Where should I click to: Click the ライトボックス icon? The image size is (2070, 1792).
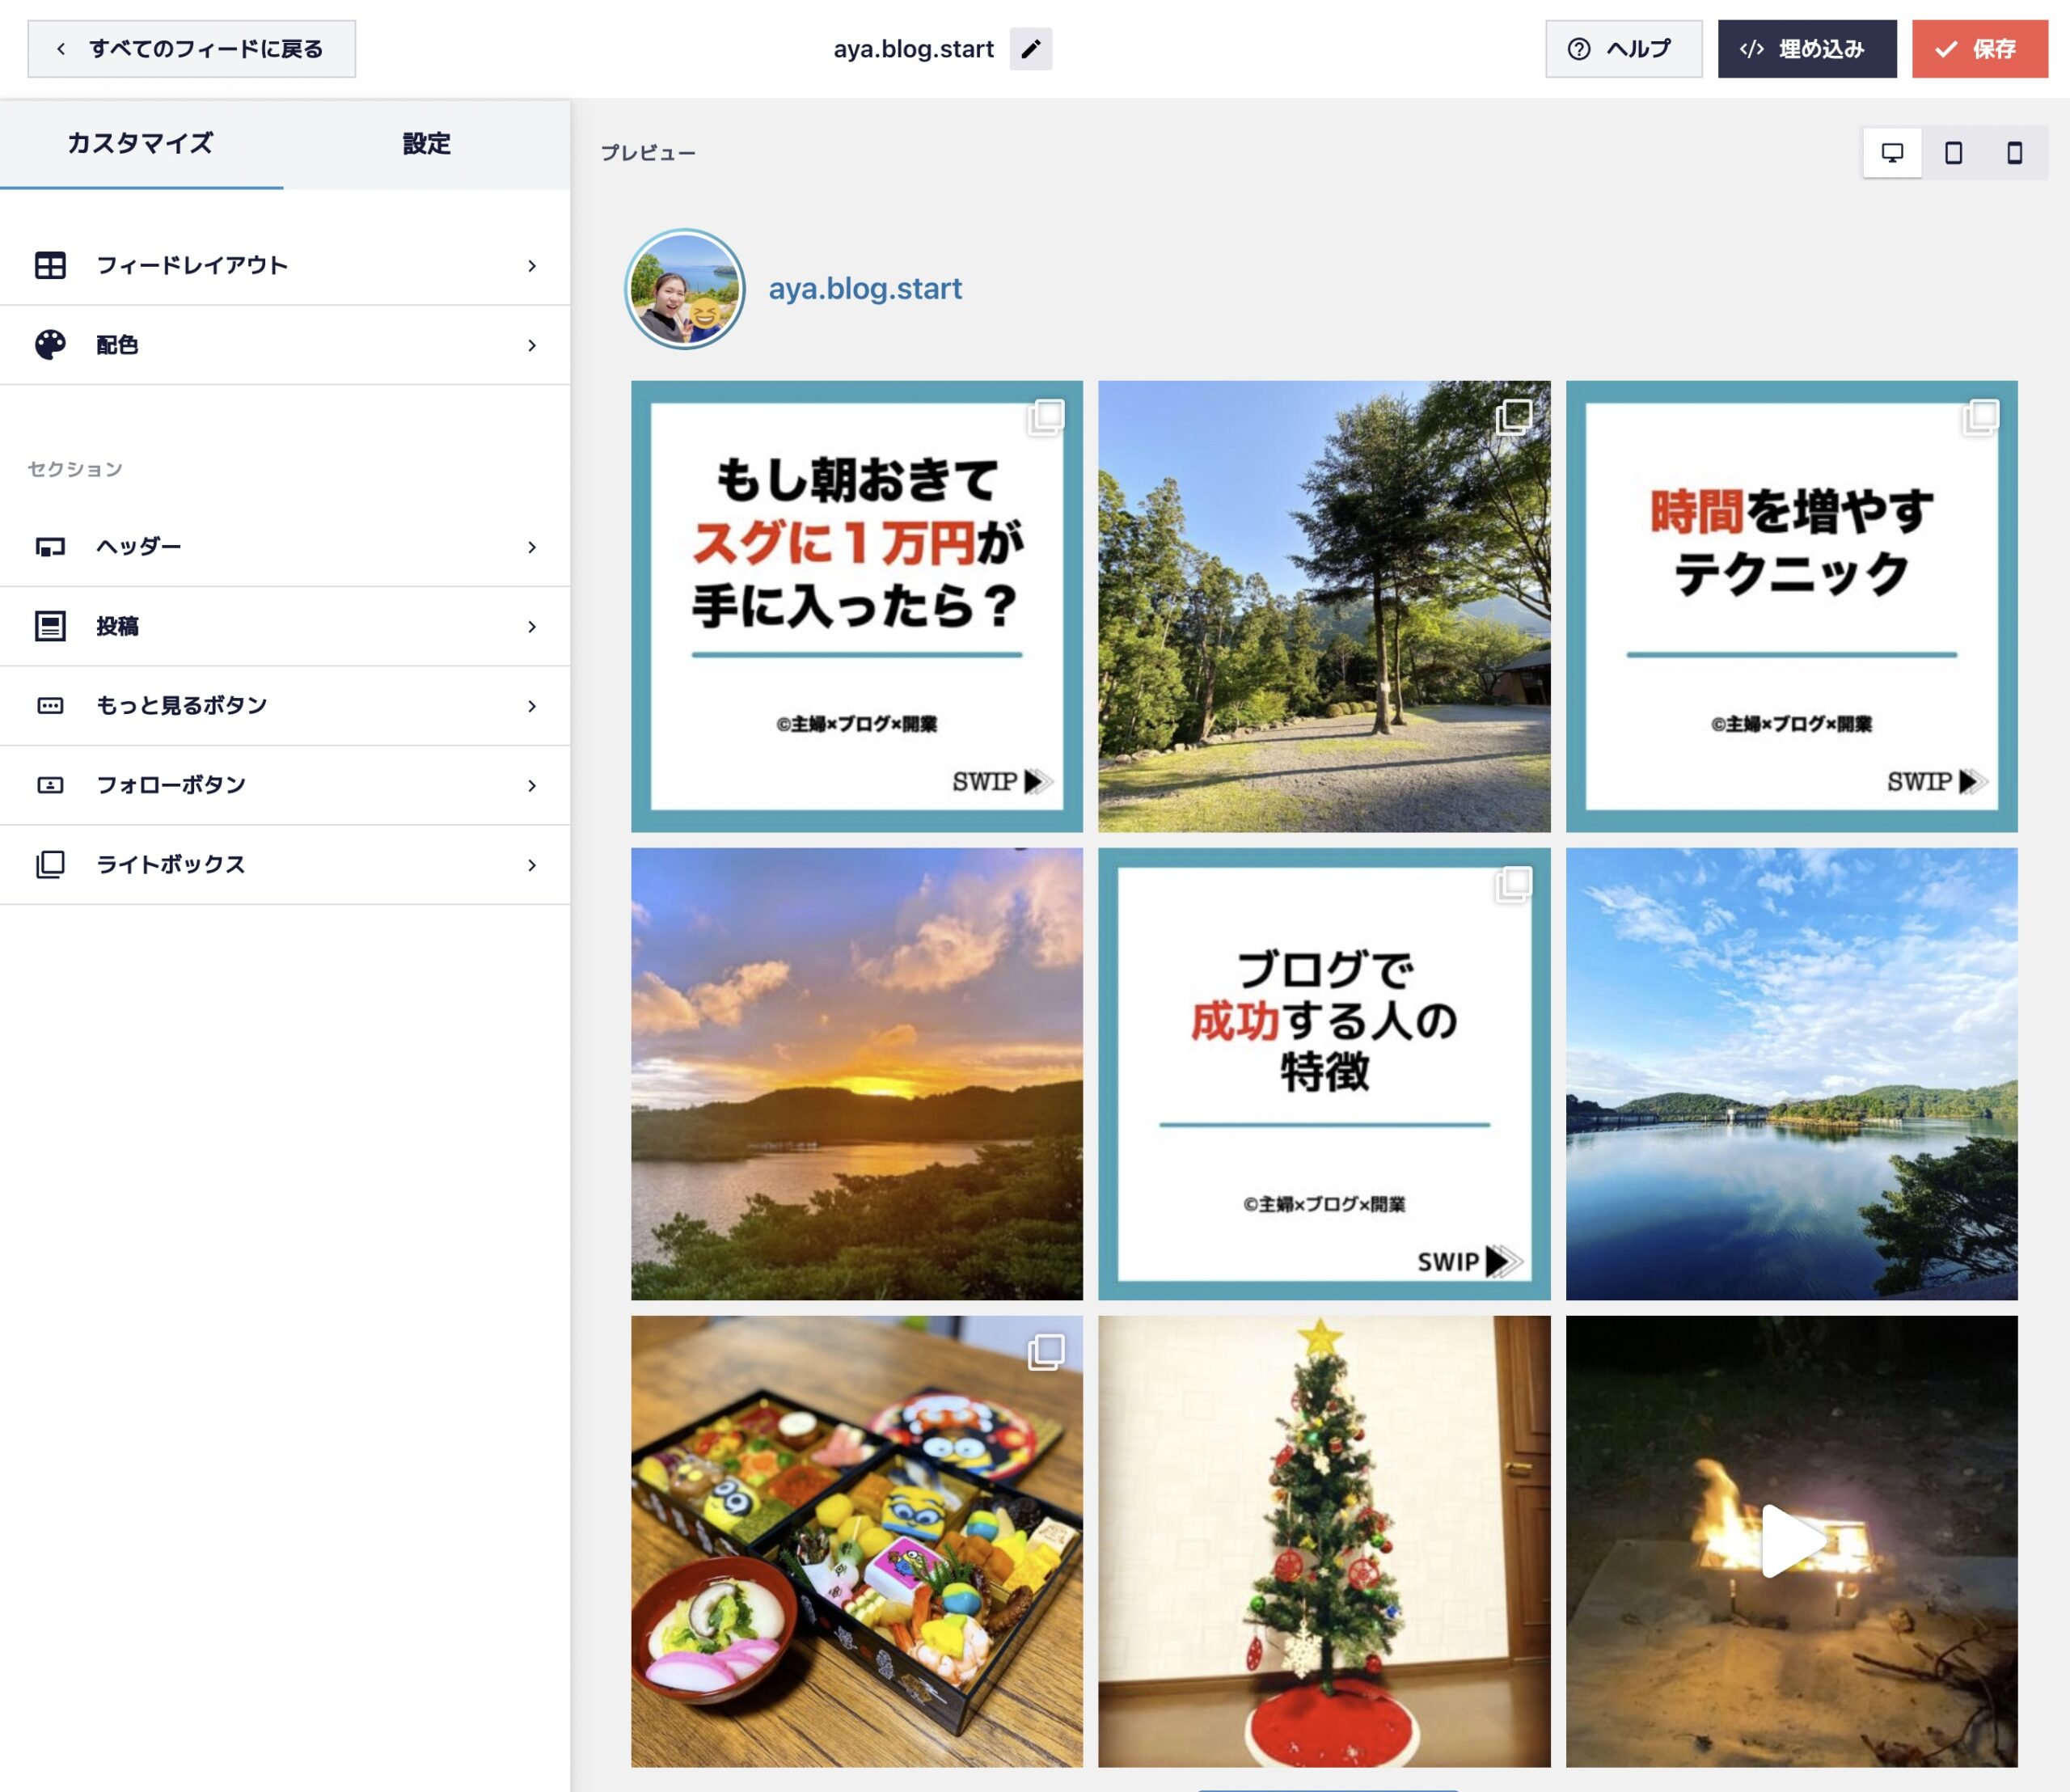coord(50,865)
